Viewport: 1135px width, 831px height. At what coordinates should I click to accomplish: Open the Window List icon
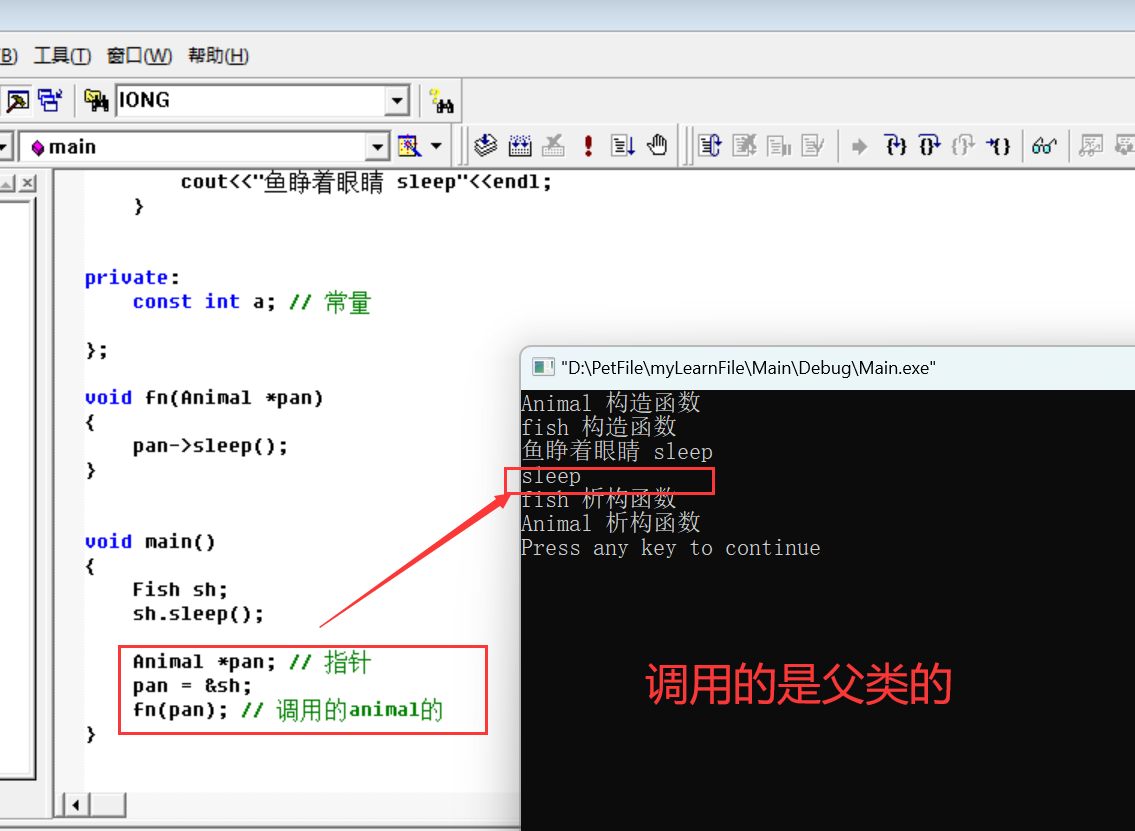click(50, 101)
